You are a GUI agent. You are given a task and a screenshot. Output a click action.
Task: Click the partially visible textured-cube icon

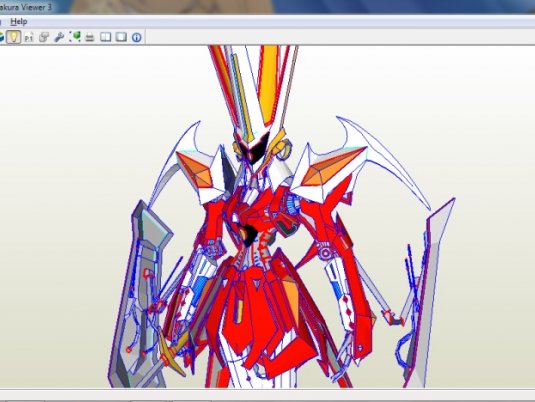click(x=2, y=37)
